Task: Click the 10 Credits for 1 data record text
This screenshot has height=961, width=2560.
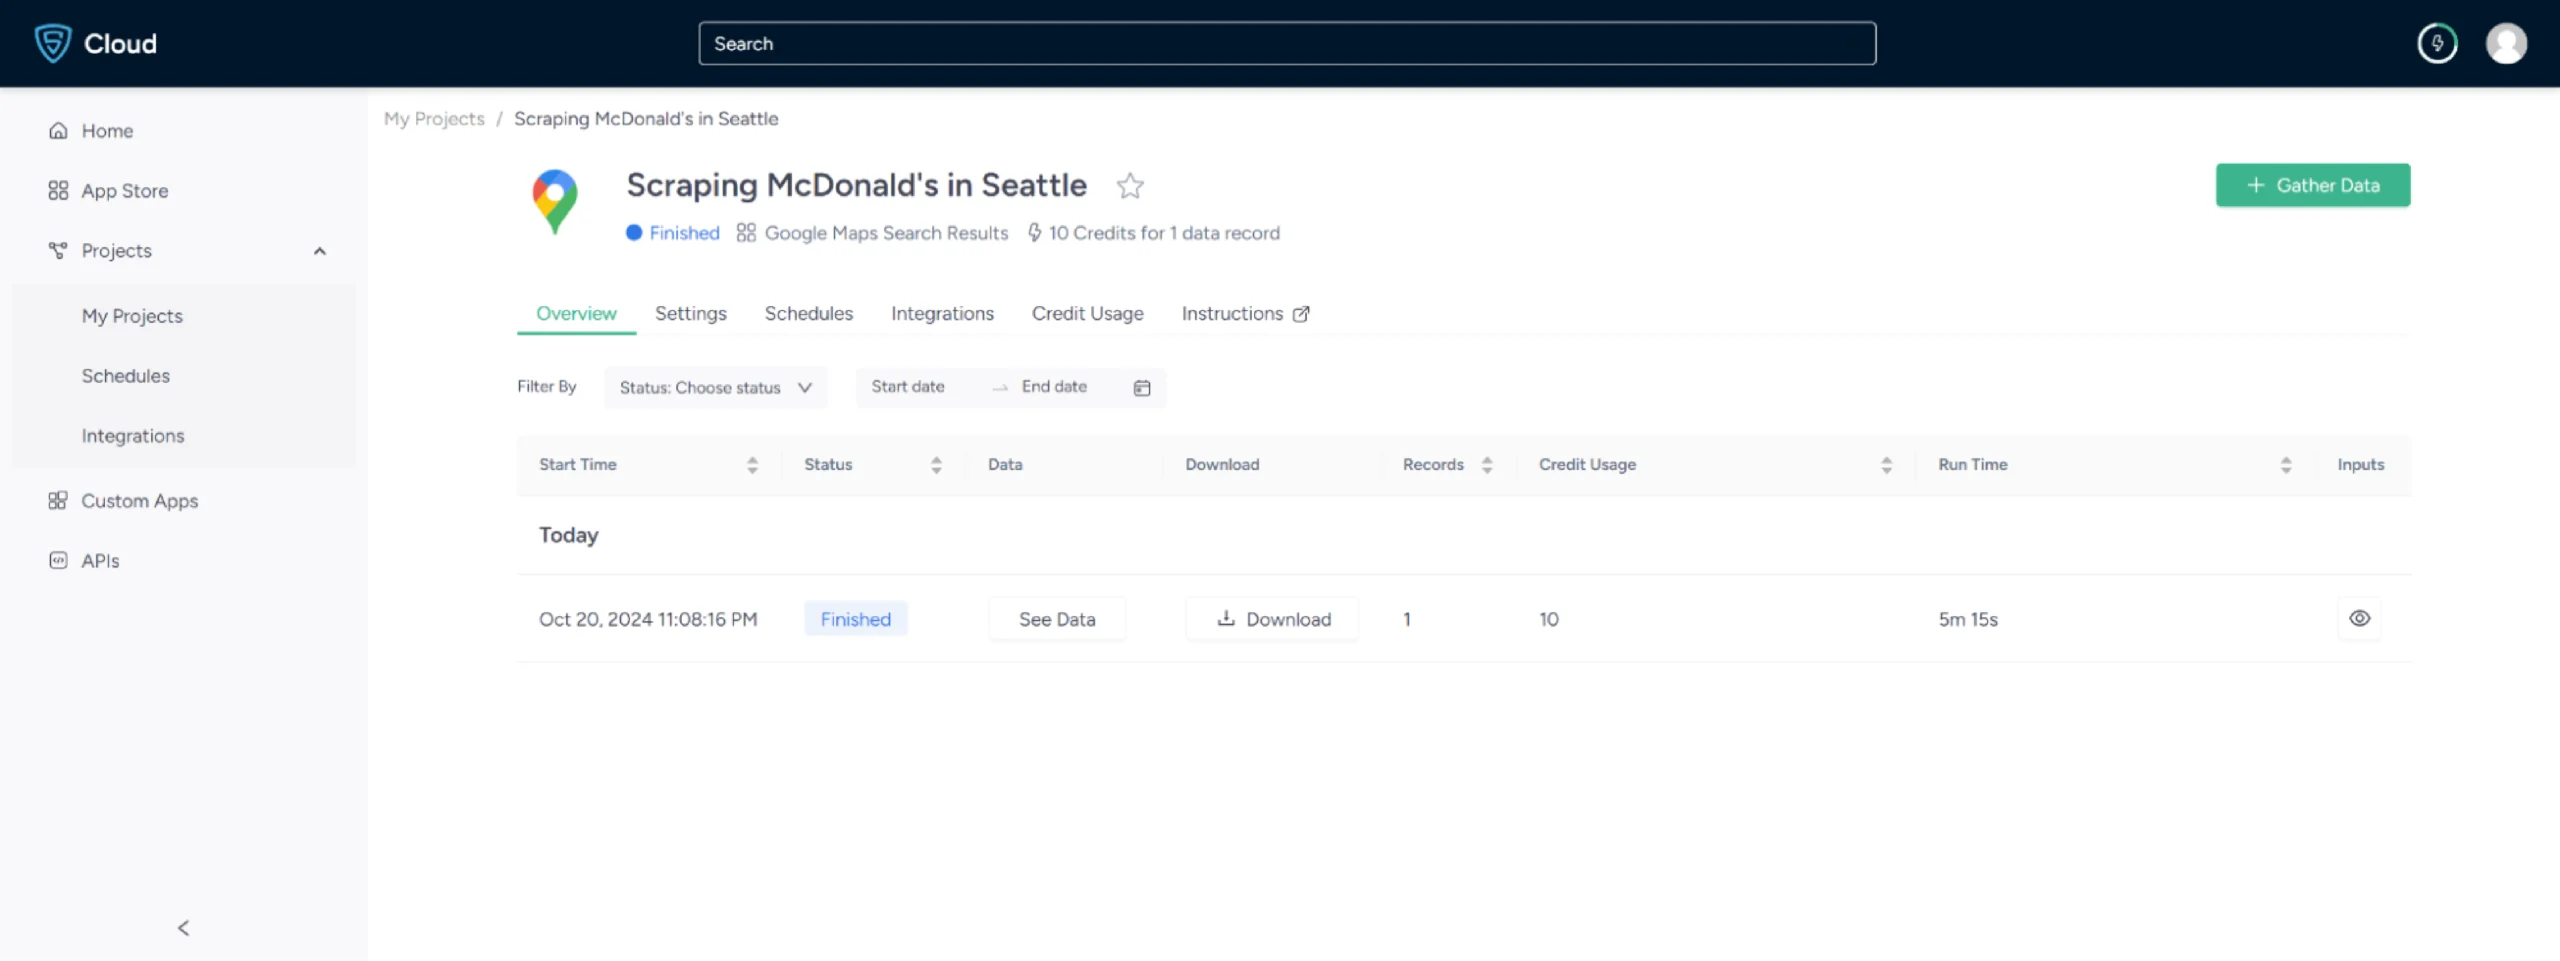Action: [x=1164, y=233]
